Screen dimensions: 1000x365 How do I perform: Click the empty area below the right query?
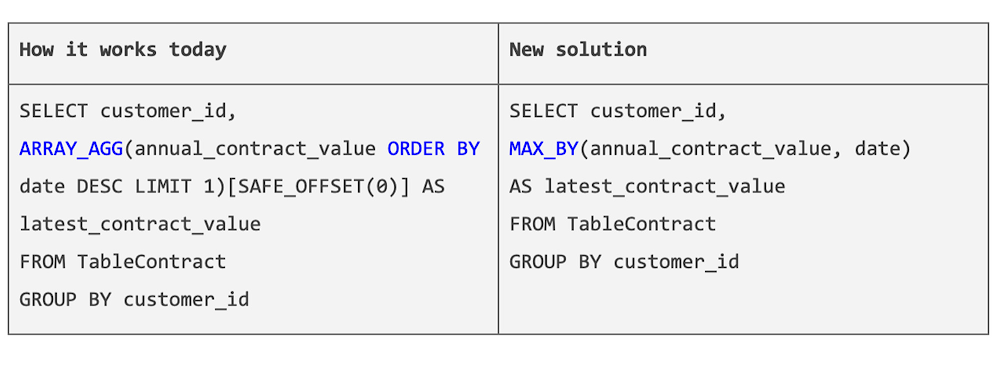(x=743, y=303)
